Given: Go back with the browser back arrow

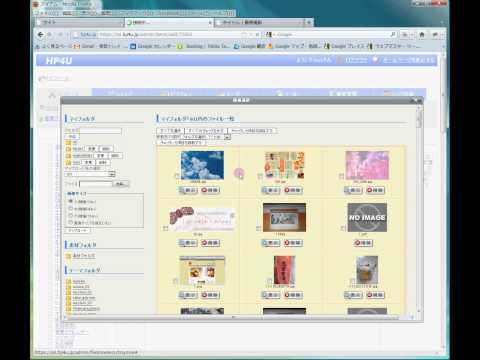Looking at the screenshot, I should pos(41,34).
